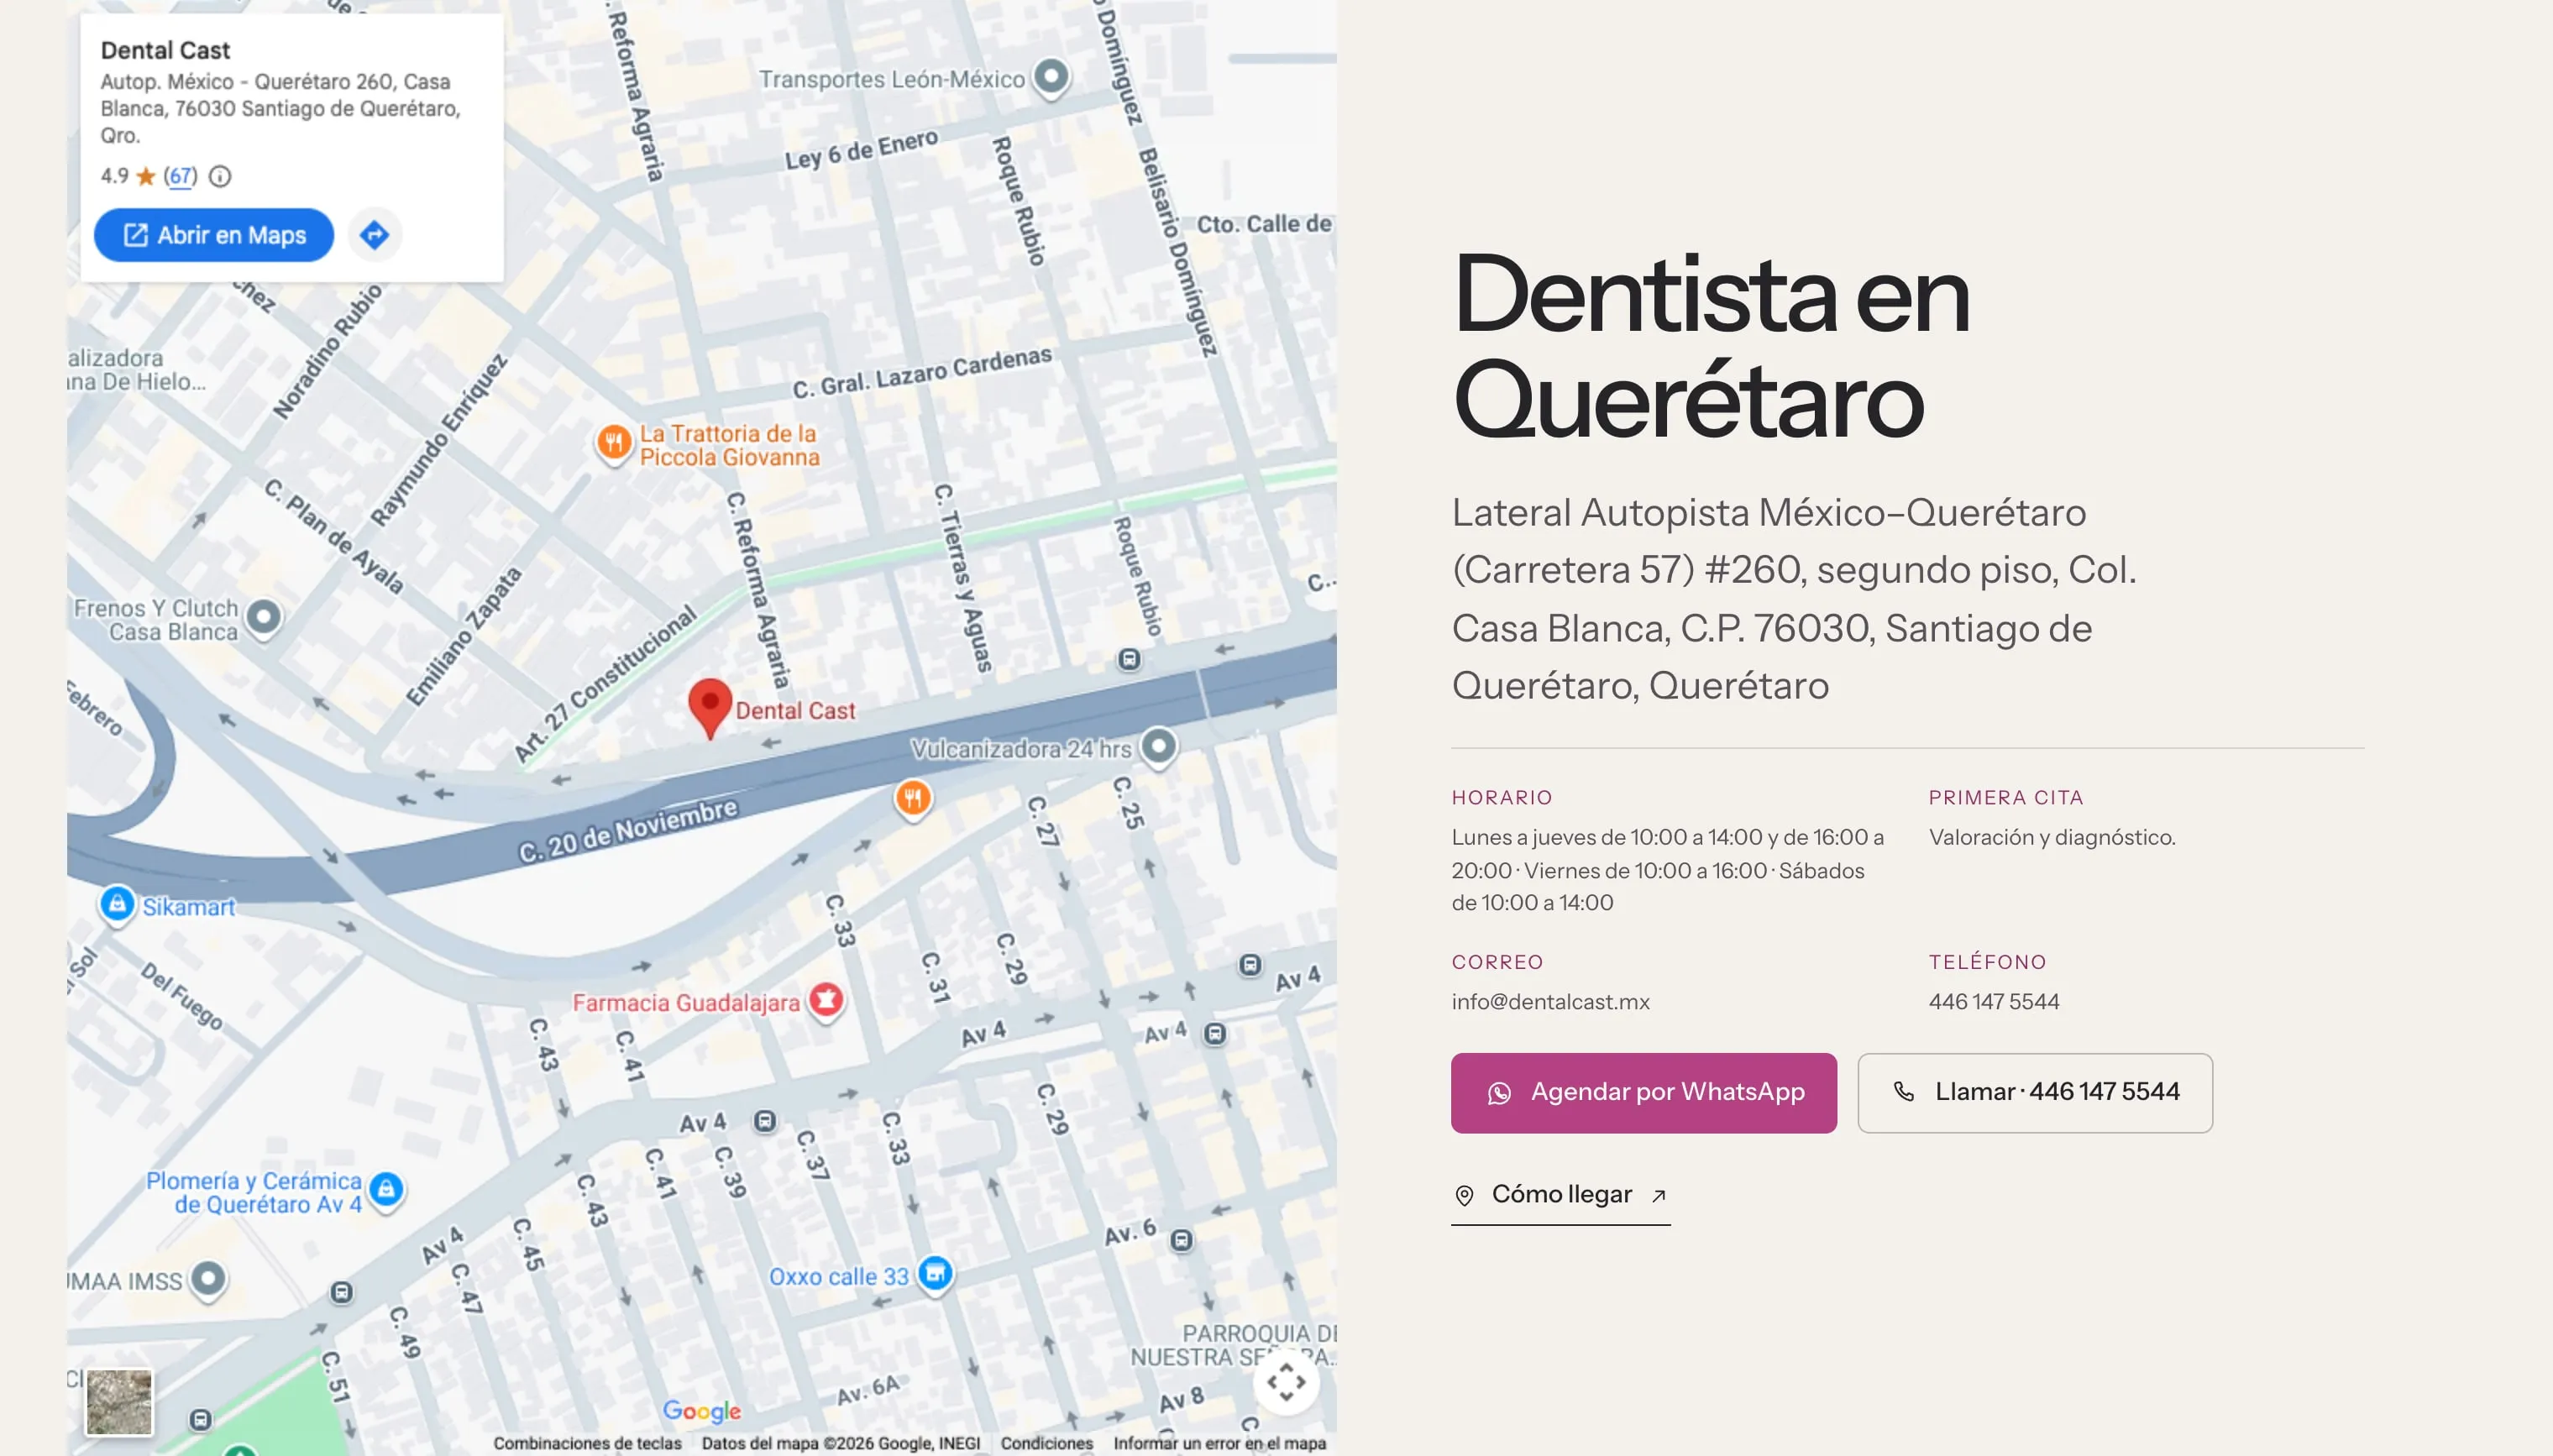Click the La Trattoria de la Piccola Giovanna label
Screen dimensions: 2553x1456
point(729,445)
